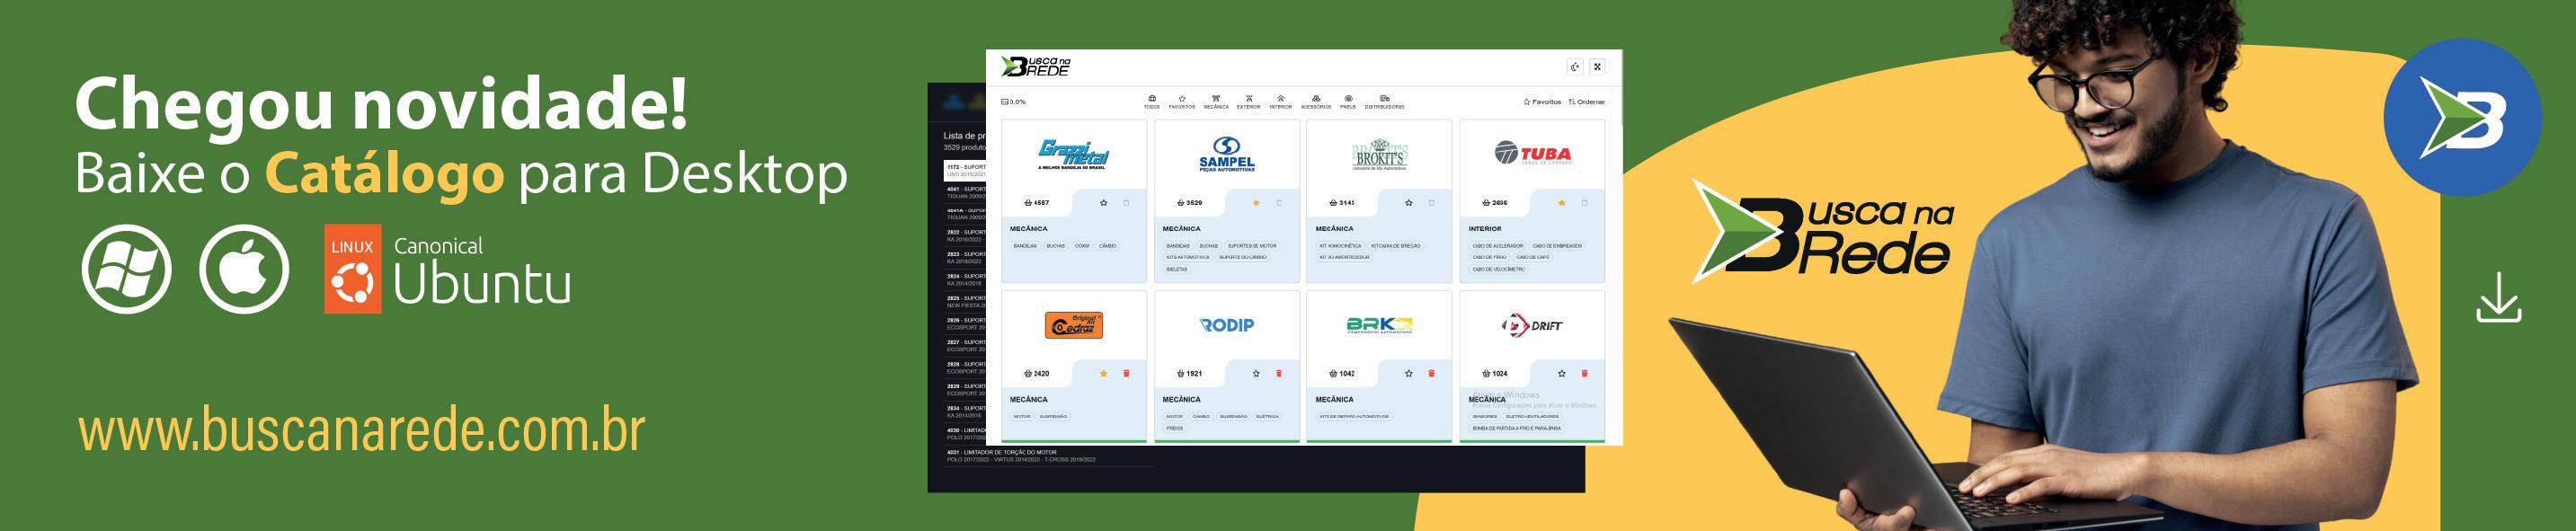
Task: Favorite the Rodip catalog with the star
Action: pyautogui.click(x=1256, y=373)
